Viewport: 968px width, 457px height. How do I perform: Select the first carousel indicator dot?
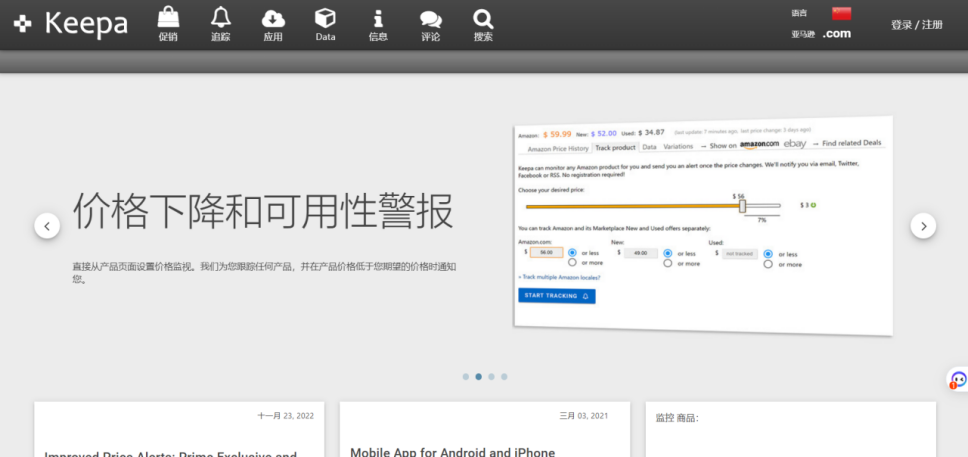pos(465,377)
